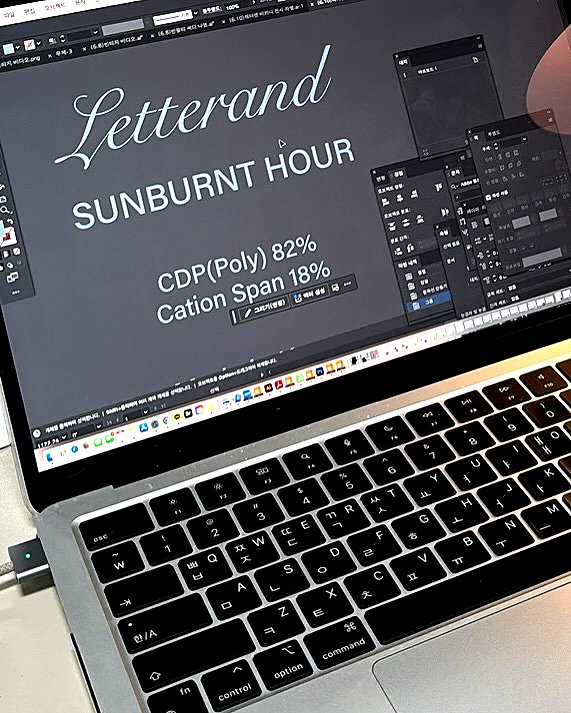Switch to the 무제-3 document tab
The width and height of the screenshot is (571, 713).
(64, 52)
